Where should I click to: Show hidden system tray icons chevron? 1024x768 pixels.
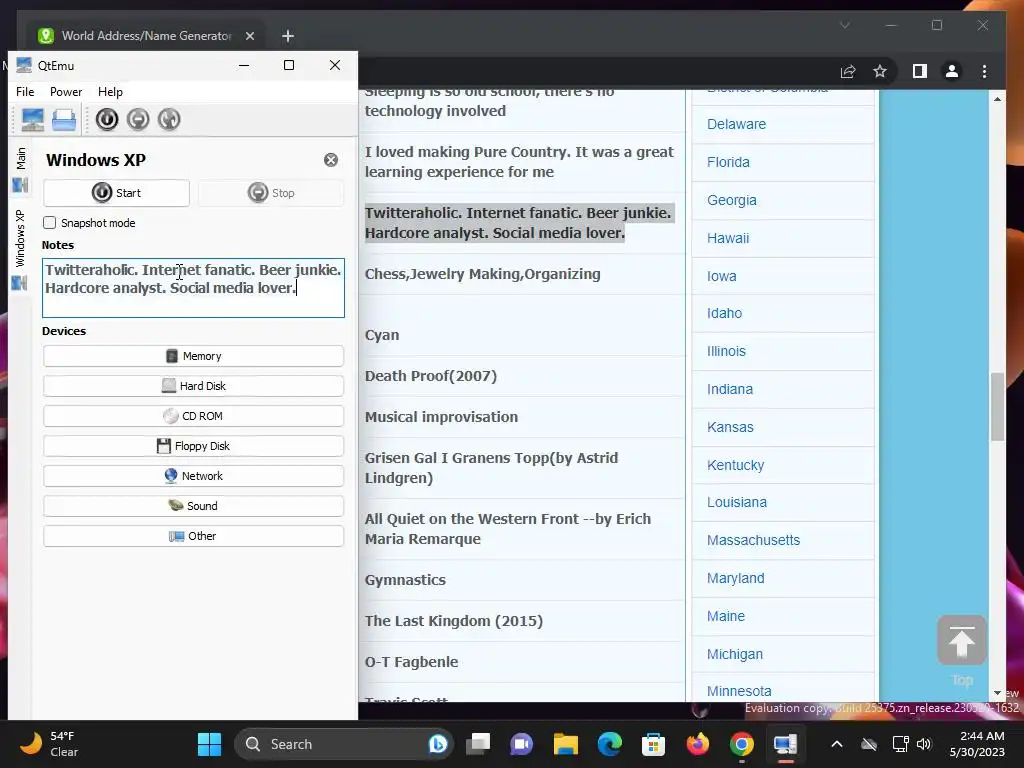pyautogui.click(x=837, y=744)
